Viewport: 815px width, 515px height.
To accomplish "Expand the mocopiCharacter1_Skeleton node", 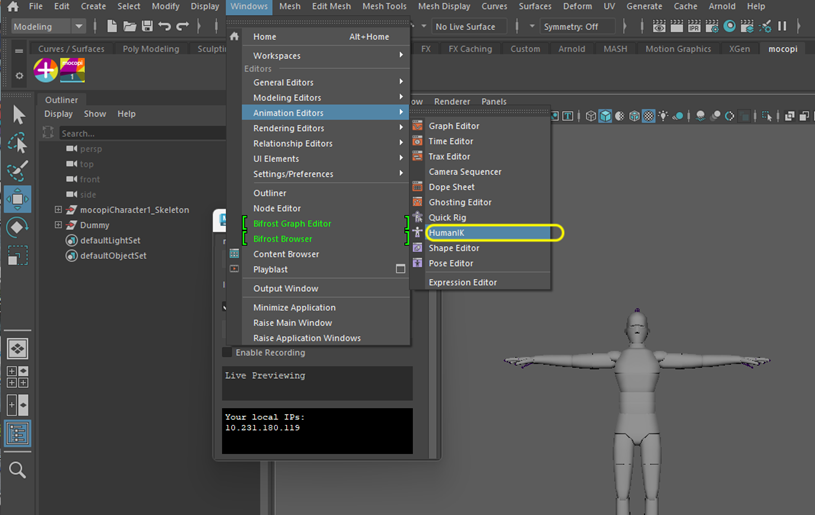I will (x=58, y=210).
